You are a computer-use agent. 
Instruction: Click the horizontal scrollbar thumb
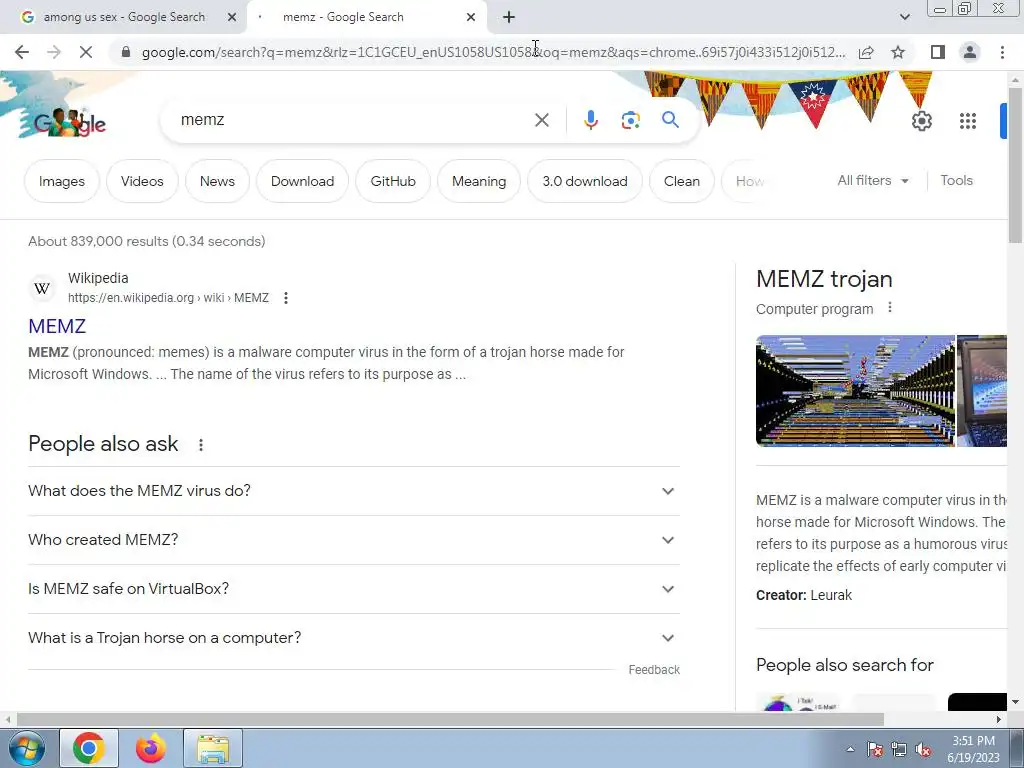[450, 719]
